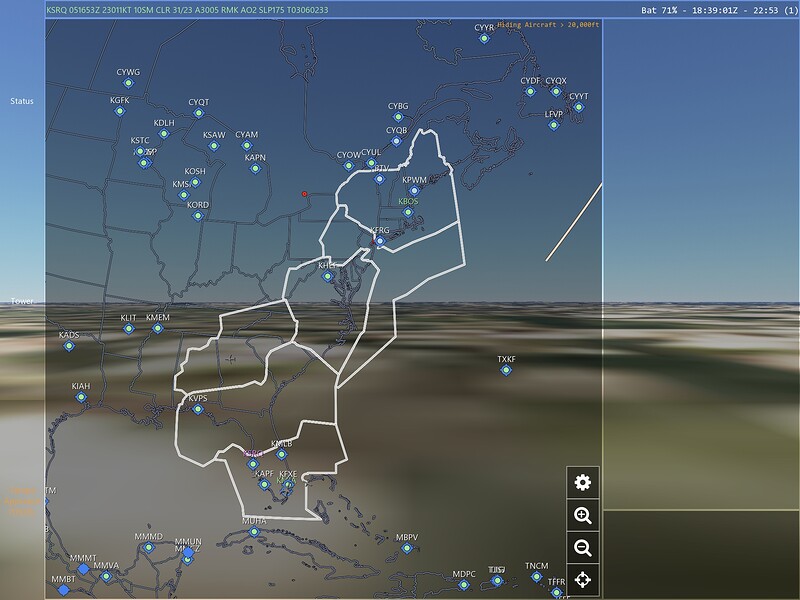The height and width of the screenshot is (600, 800).
Task: Select the KMLB airport marker
Action: coord(282,455)
